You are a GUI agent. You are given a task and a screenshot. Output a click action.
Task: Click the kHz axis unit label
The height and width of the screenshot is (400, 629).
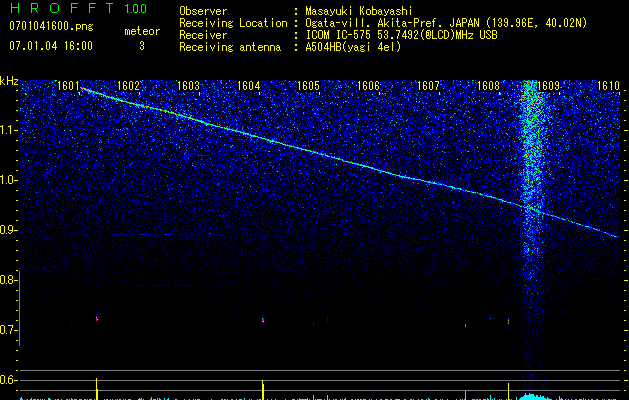tap(9, 81)
